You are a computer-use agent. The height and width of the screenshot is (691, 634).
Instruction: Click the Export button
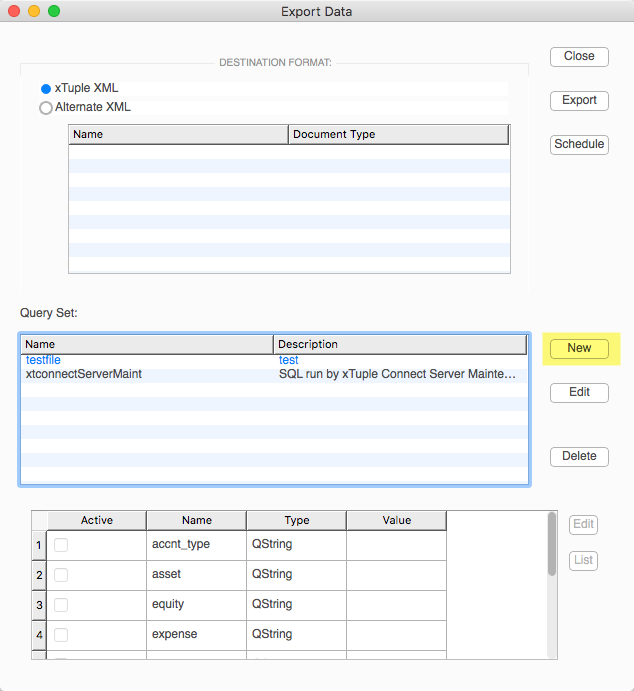click(579, 100)
